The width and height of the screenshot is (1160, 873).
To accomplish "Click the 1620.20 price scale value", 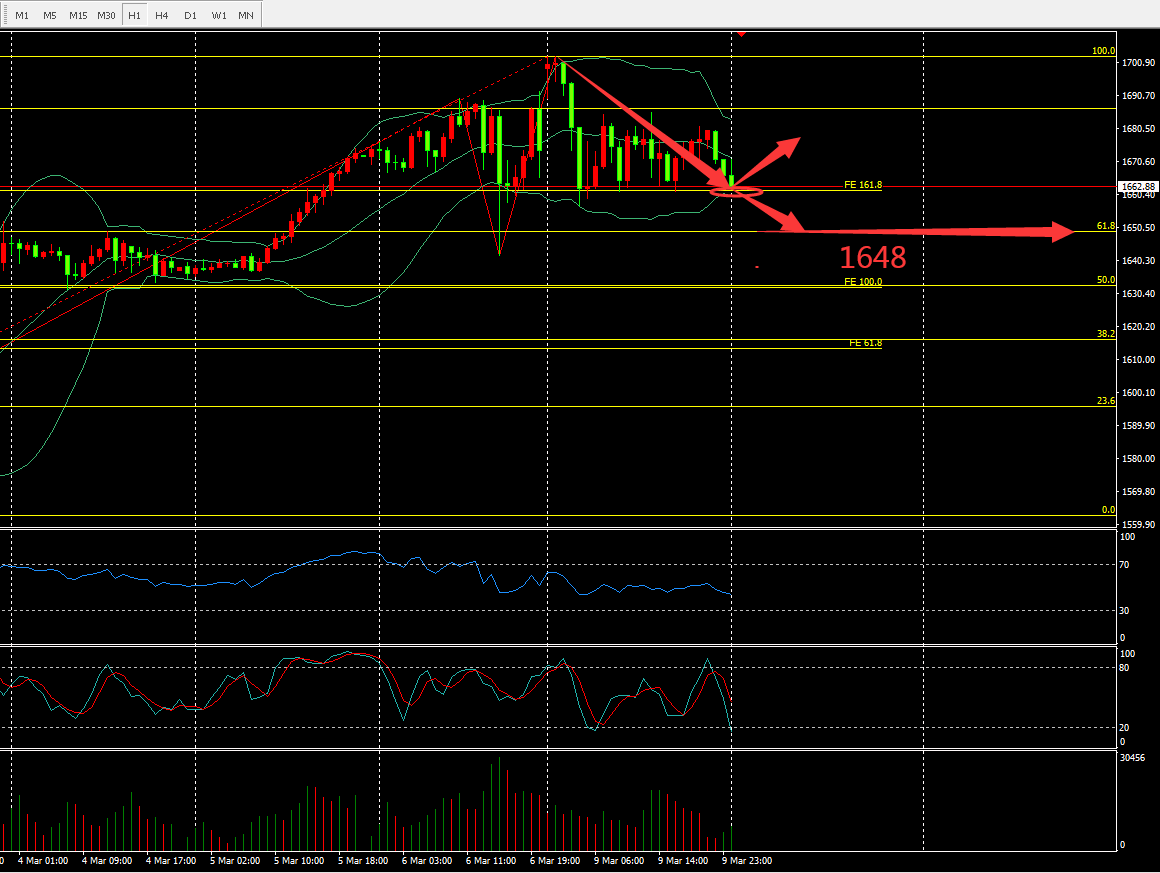I will 1139,326.
